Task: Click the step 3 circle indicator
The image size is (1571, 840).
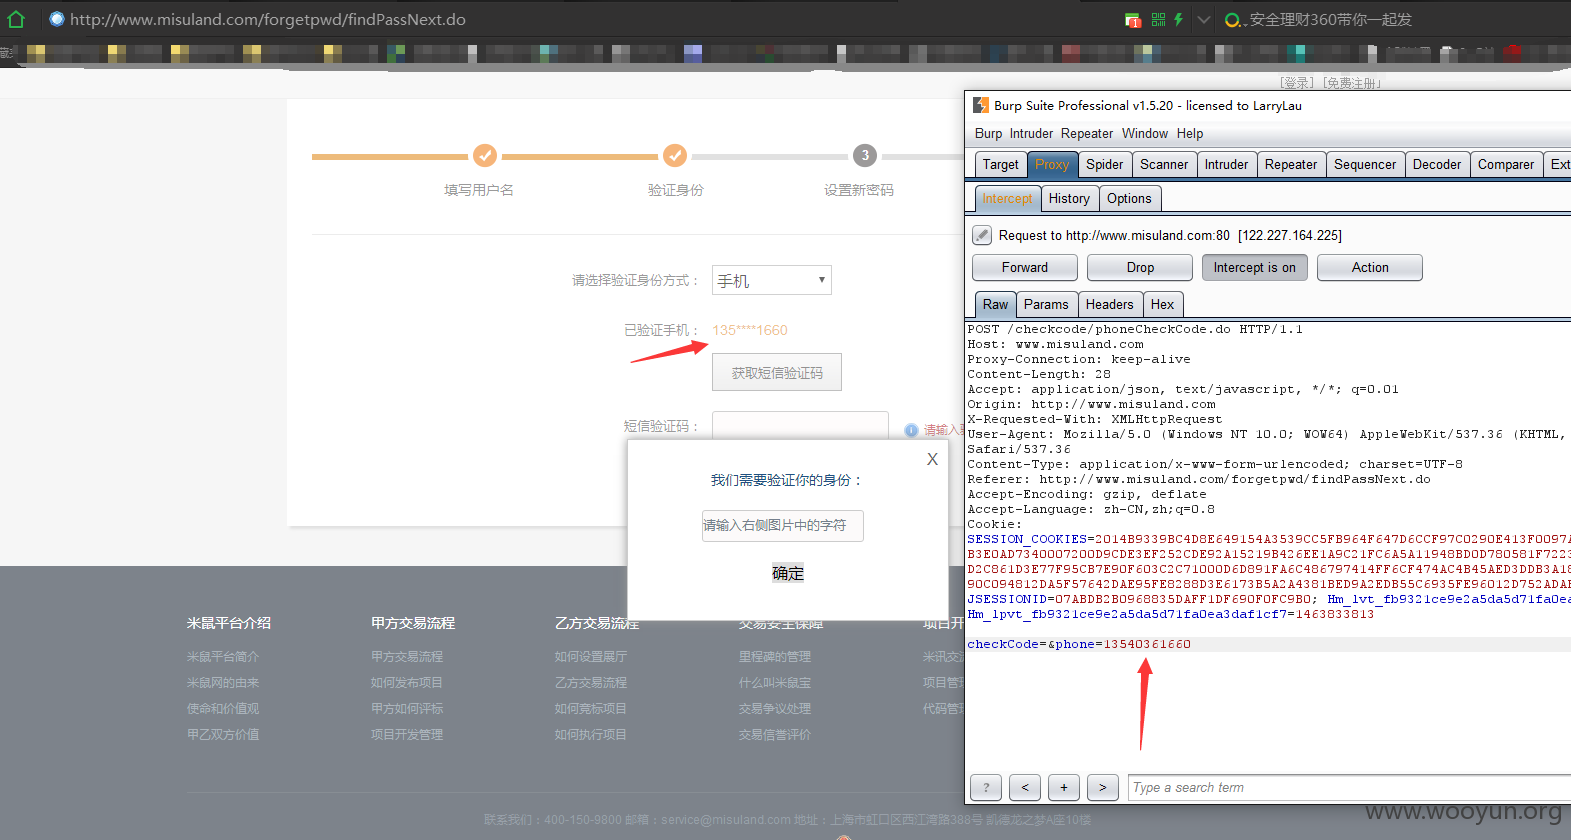Action: [x=865, y=155]
